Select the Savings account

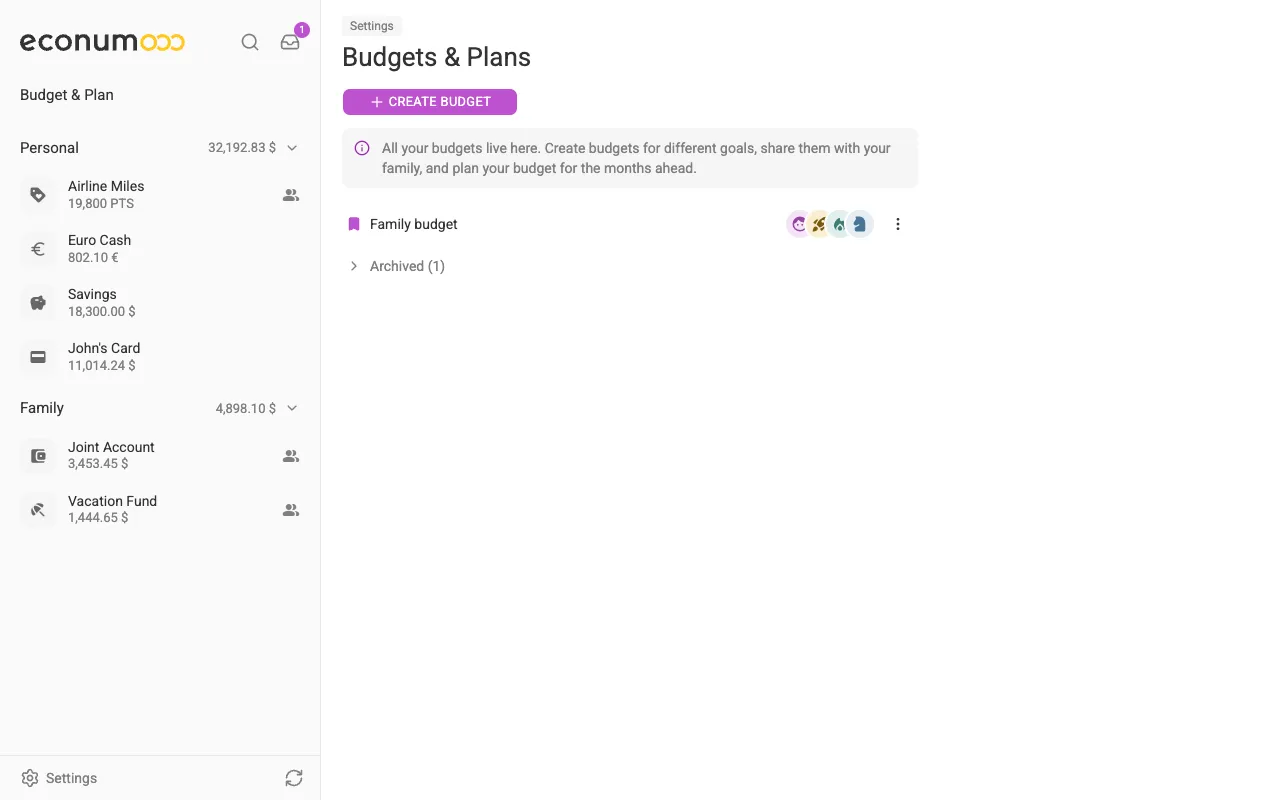160,303
